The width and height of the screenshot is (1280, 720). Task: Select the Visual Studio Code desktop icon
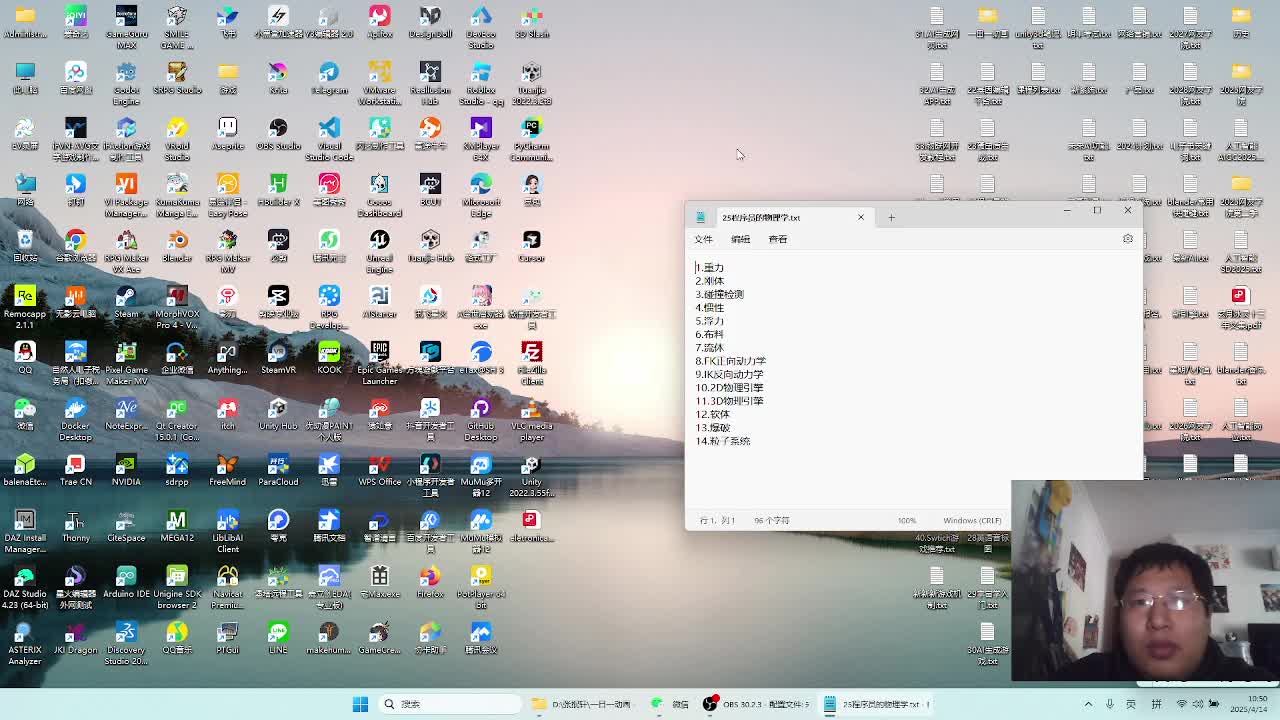click(x=329, y=139)
